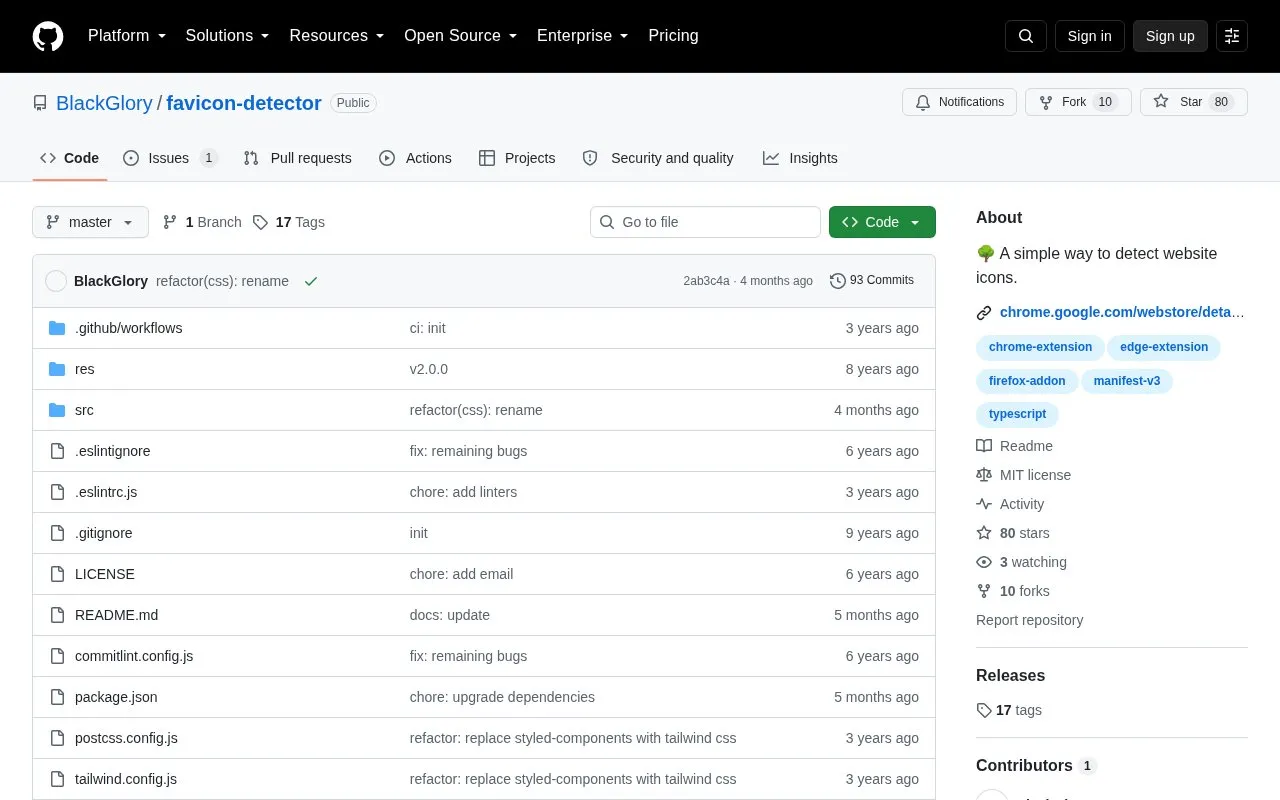
Task: Select the chrome-extension topic tag
Action: [x=1040, y=347]
